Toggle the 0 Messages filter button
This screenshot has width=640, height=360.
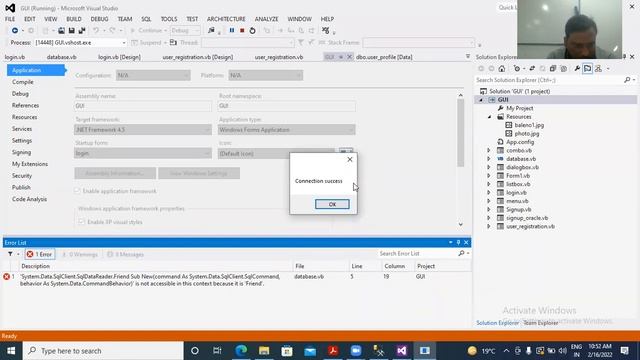(125, 254)
